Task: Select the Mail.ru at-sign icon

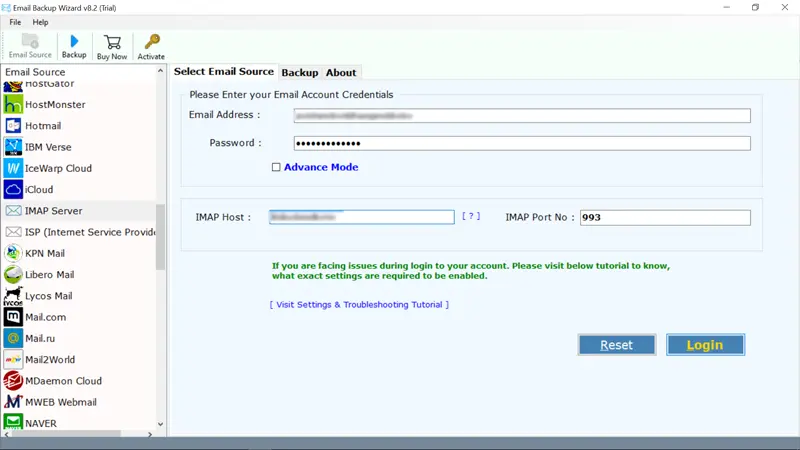Action: 13,338
